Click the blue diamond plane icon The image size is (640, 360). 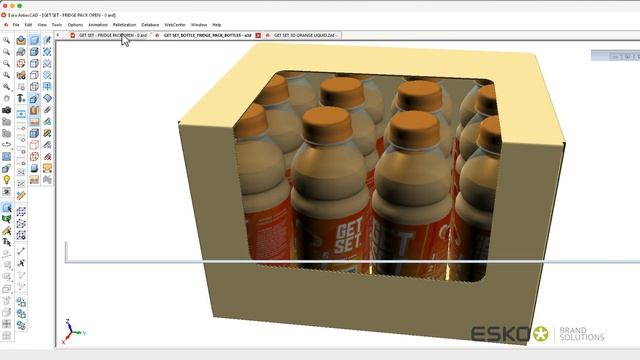[x=47, y=98]
